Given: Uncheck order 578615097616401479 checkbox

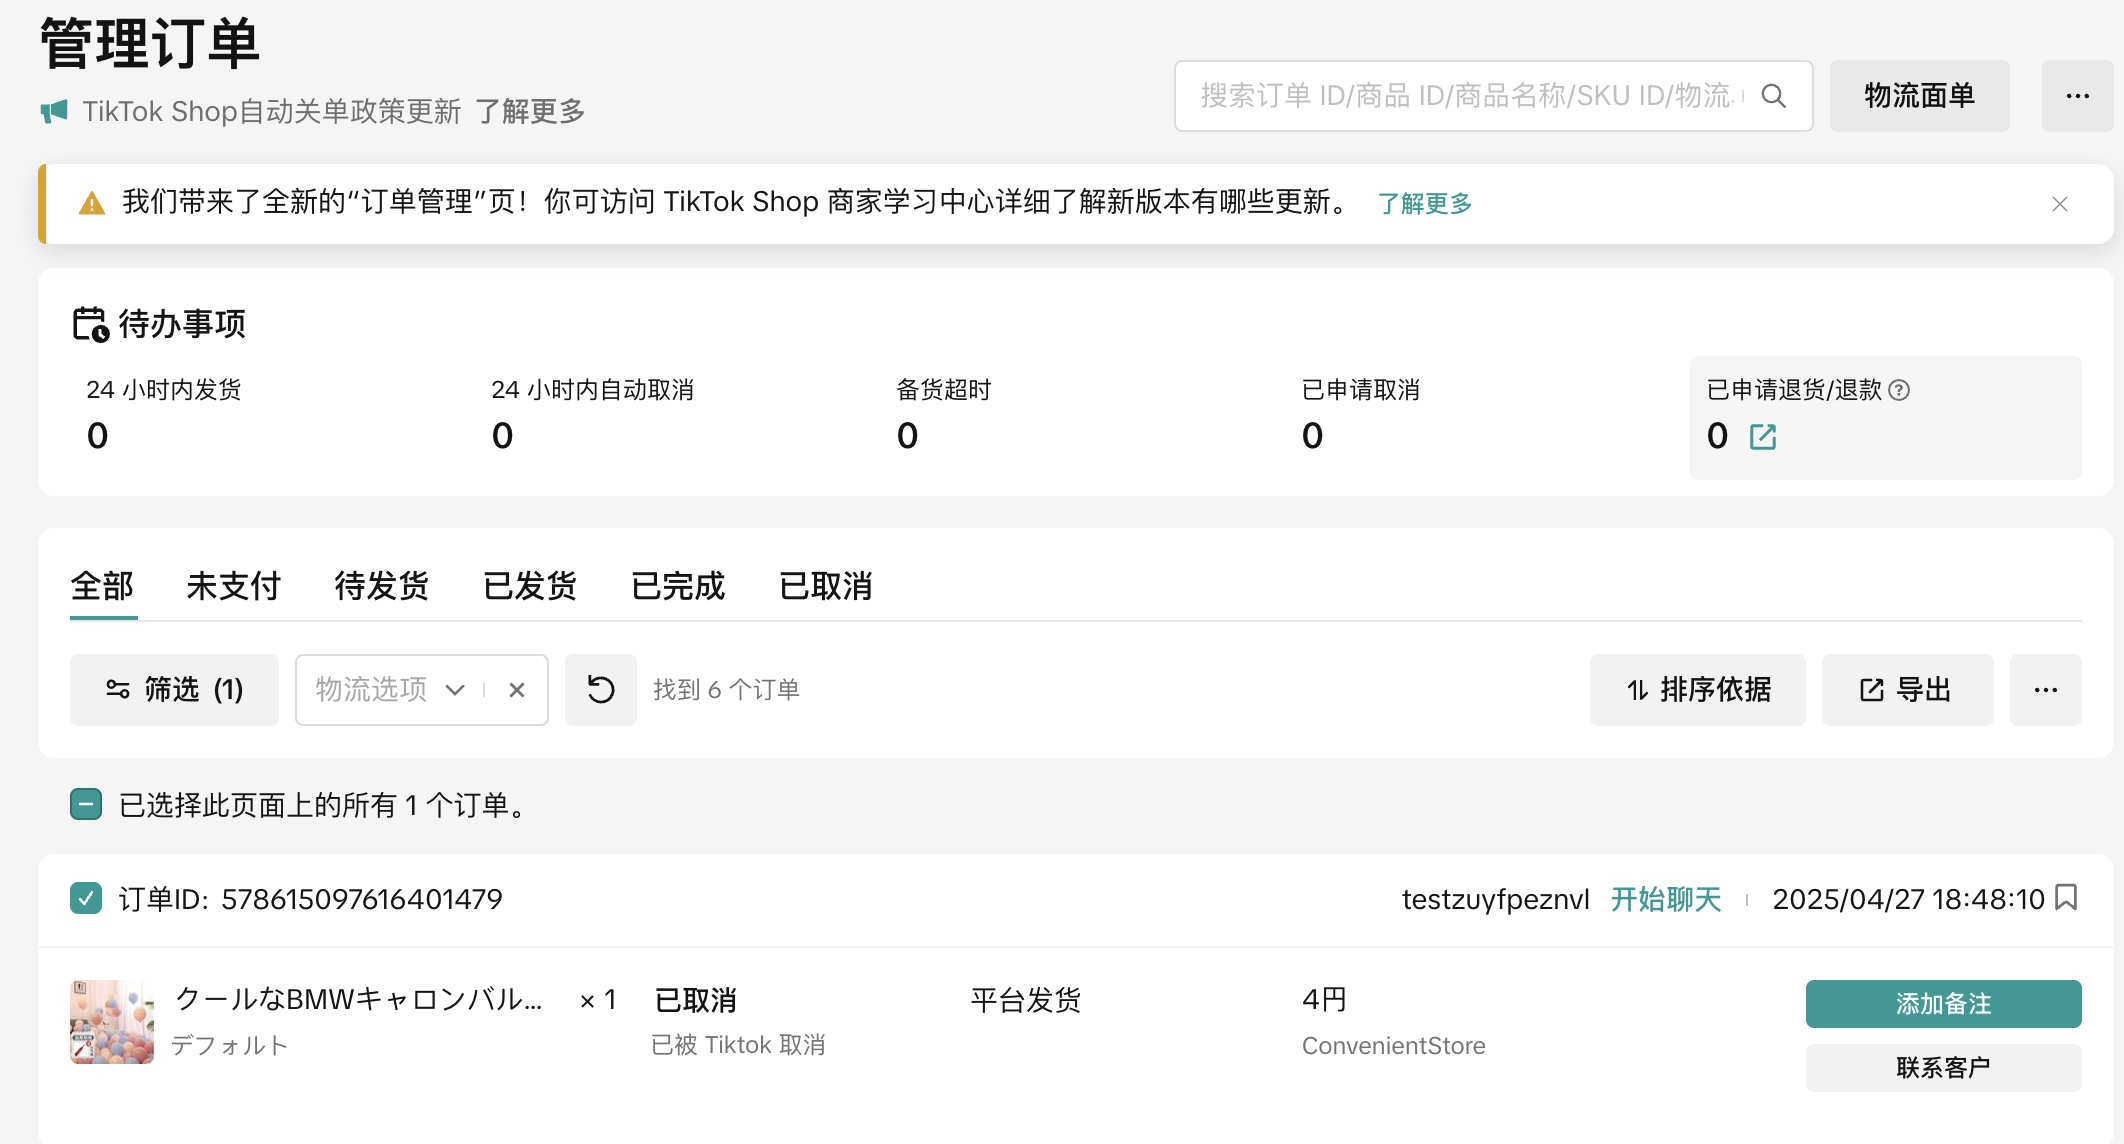Looking at the screenshot, I should click(x=86, y=898).
